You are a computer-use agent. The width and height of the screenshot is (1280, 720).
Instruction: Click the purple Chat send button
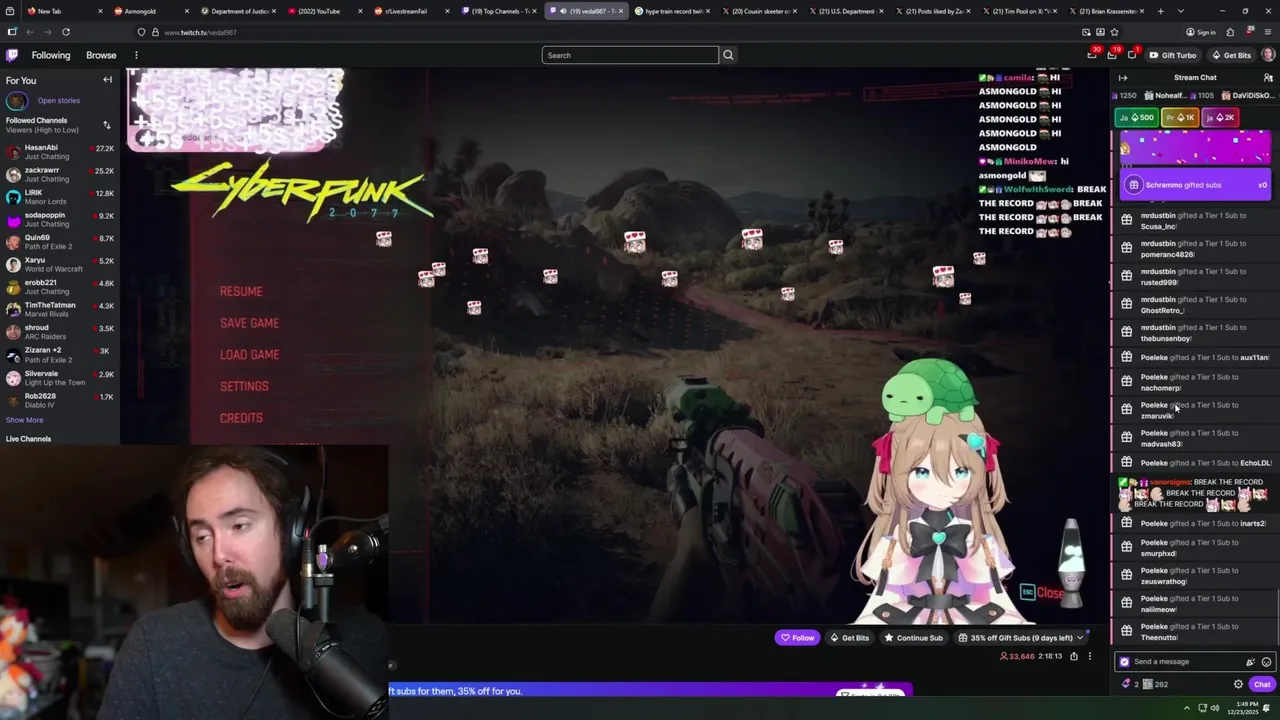click(1262, 684)
